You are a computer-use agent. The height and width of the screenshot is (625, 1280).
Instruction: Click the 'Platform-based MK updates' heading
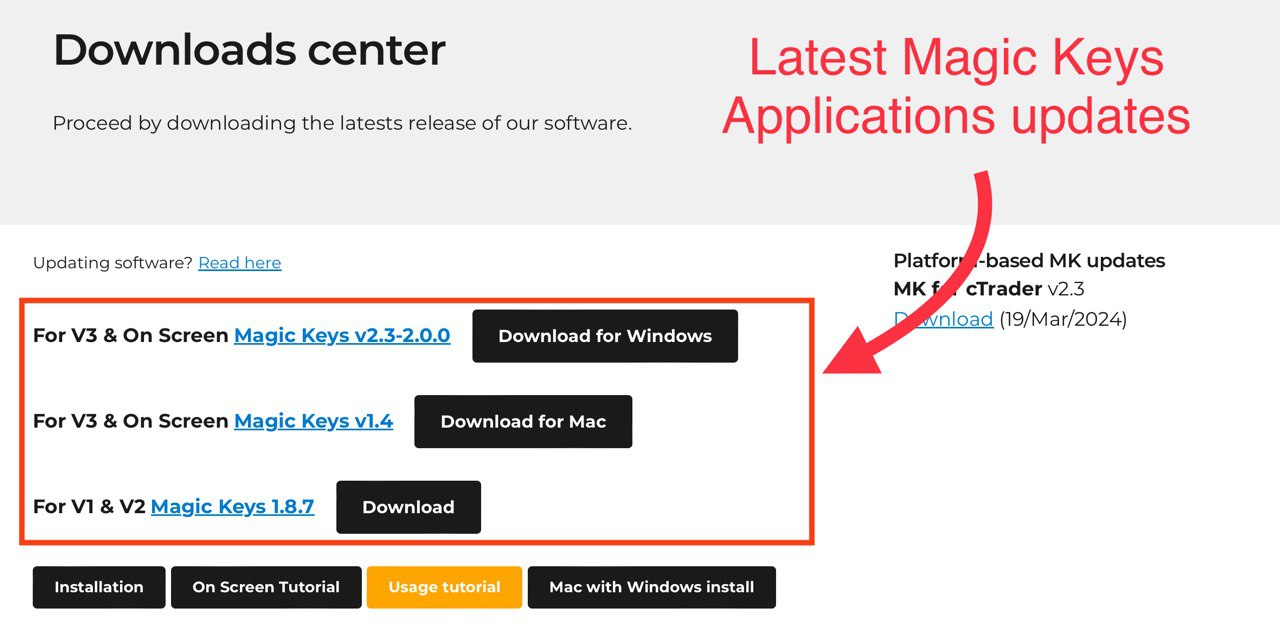1029,261
